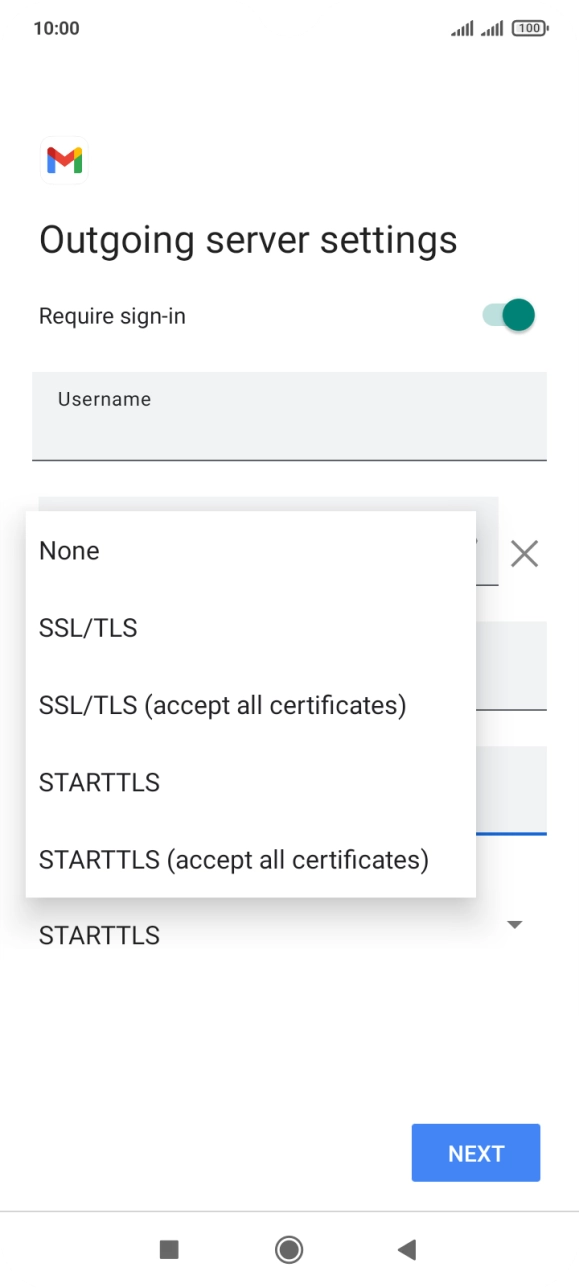Image resolution: width=579 pixels, height=1288 pixels.
Task: Tap the battery indicator in status bar
Action: [x=529, y=29]
